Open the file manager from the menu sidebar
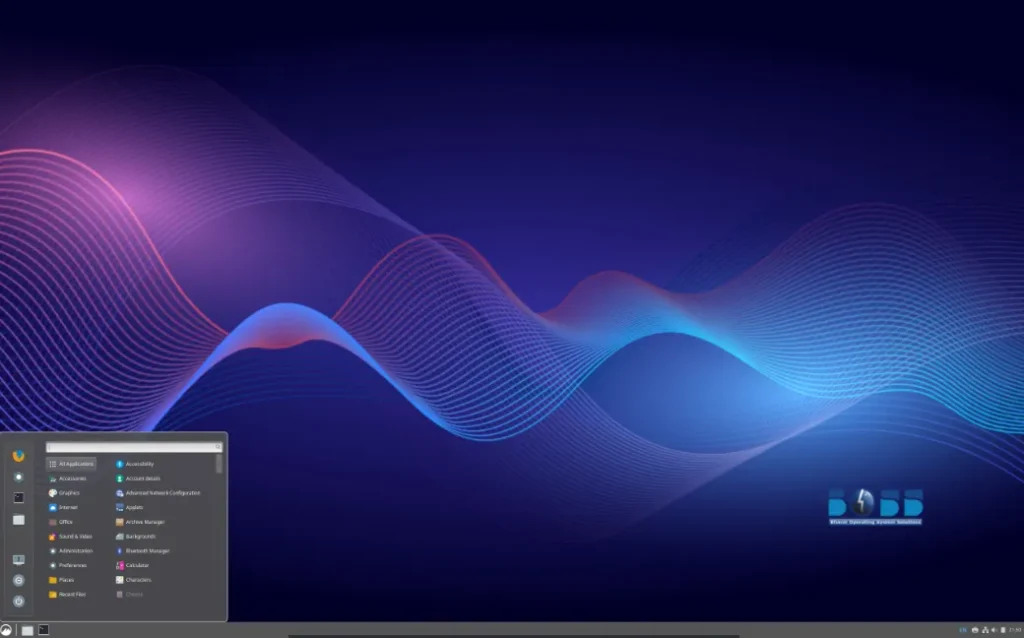Viewport: 1024px width, 638px height. 18,519
